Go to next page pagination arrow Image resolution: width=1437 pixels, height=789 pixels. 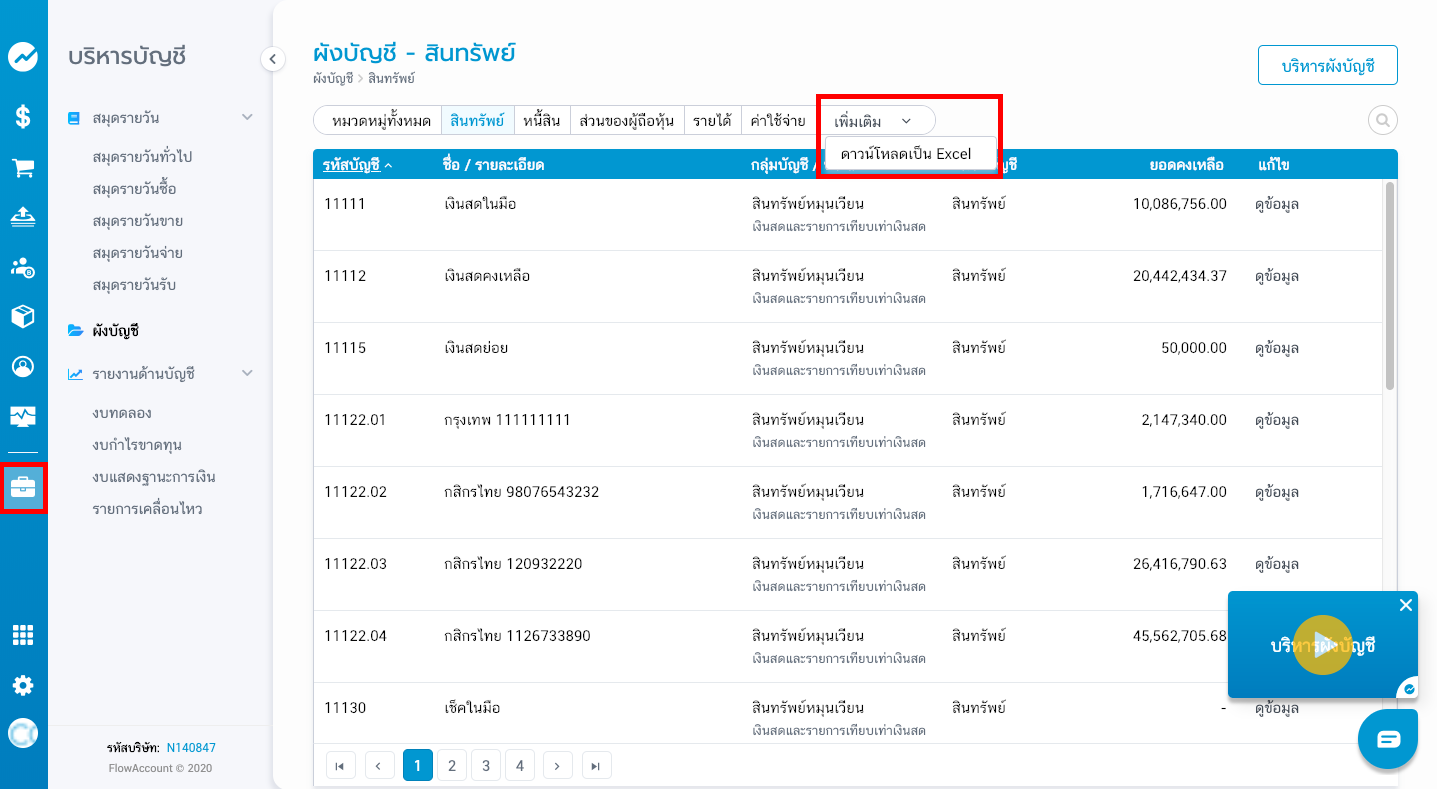coord(557,766)
